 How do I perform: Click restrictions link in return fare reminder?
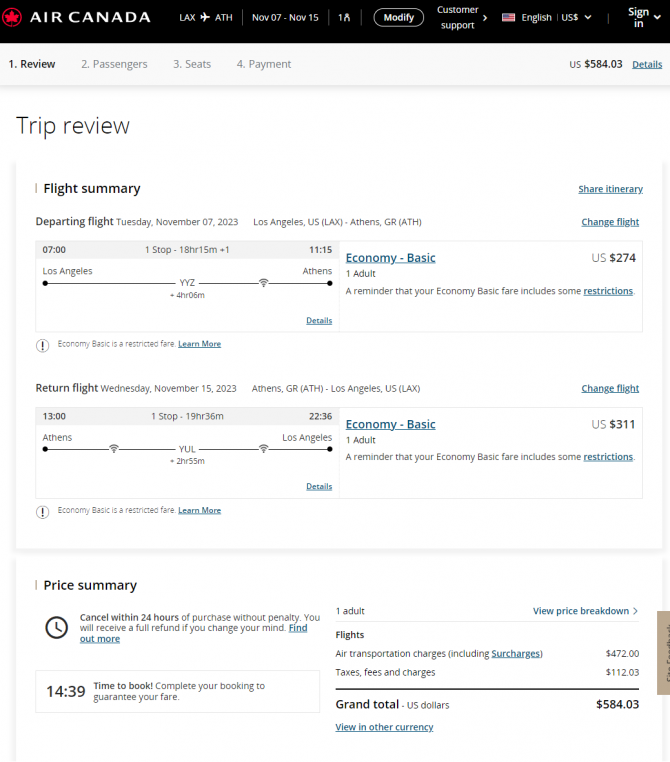608,457
